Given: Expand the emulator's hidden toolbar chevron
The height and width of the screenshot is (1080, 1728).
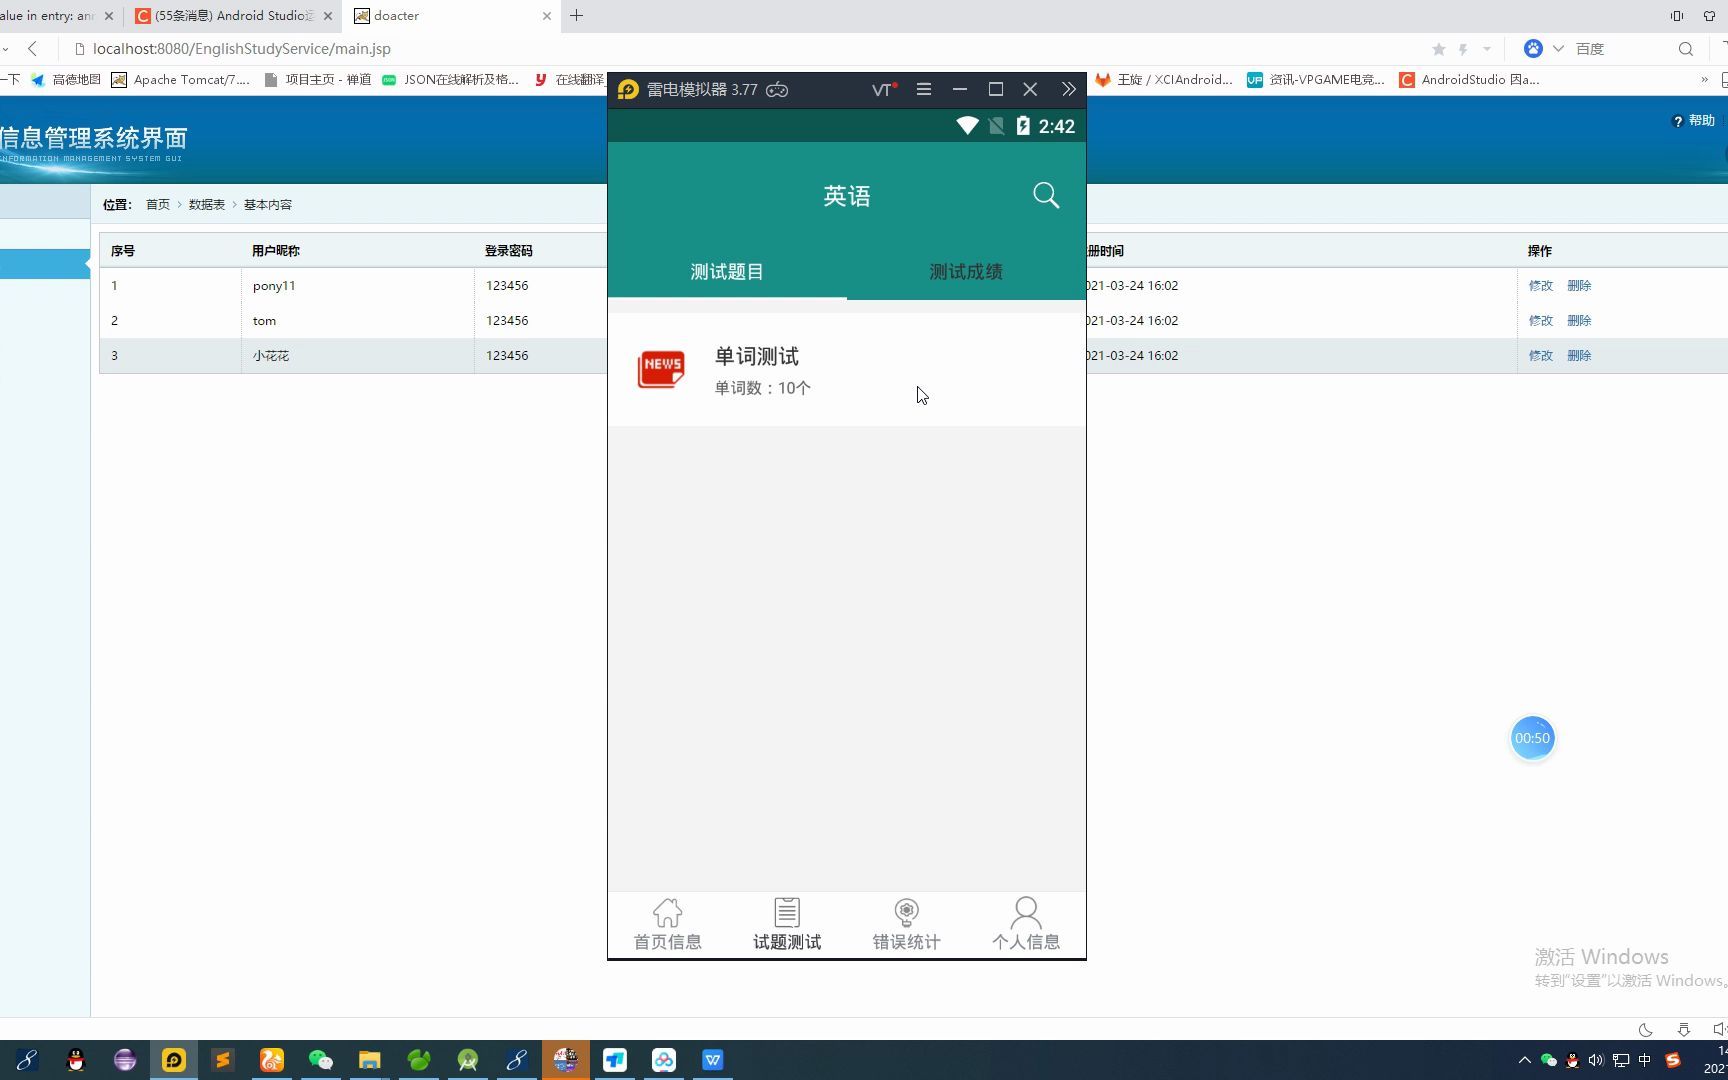Looking at the screenshot, I should [x=1068, y=89].
